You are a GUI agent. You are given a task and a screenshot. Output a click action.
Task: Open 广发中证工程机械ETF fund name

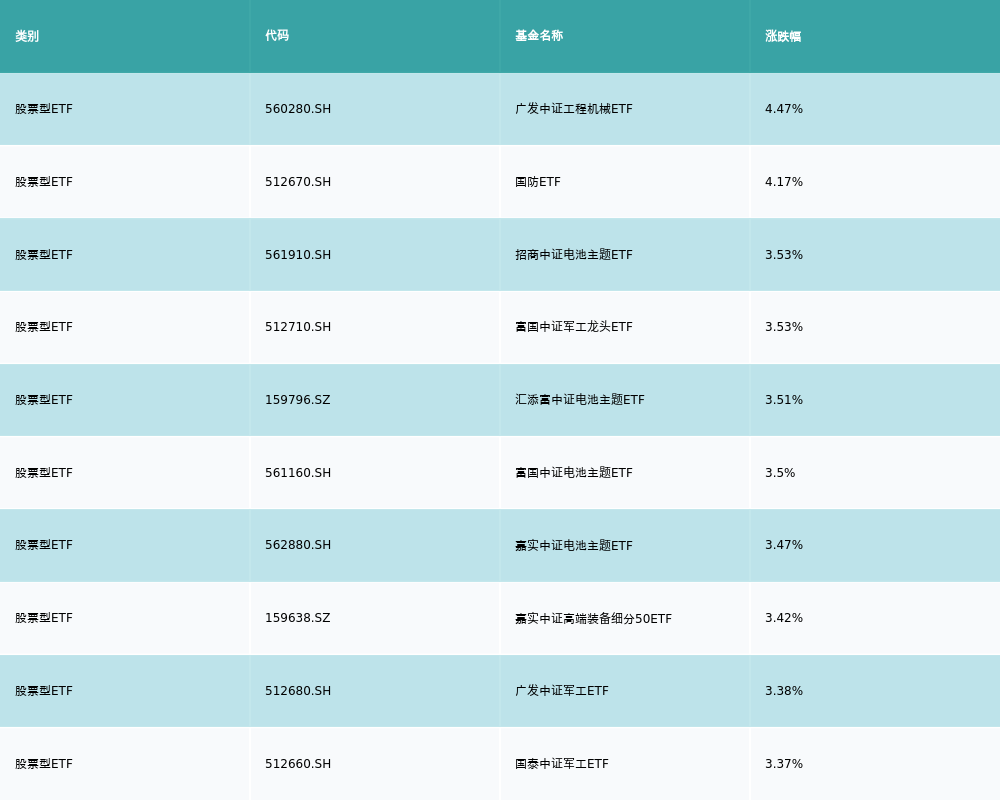point(574,109)
